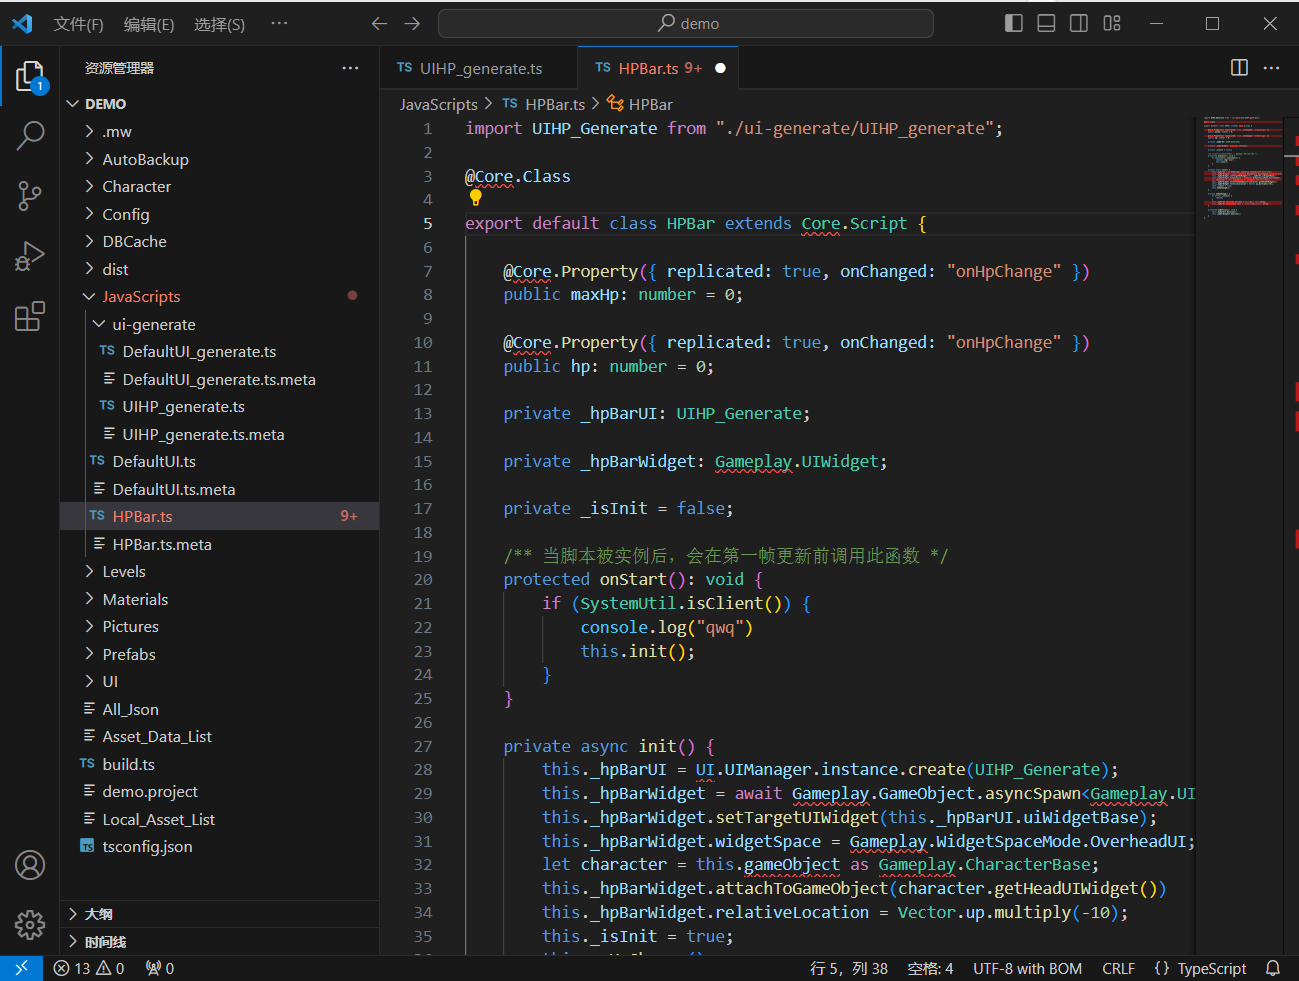Open demo.project file

(x=220, y=792)
